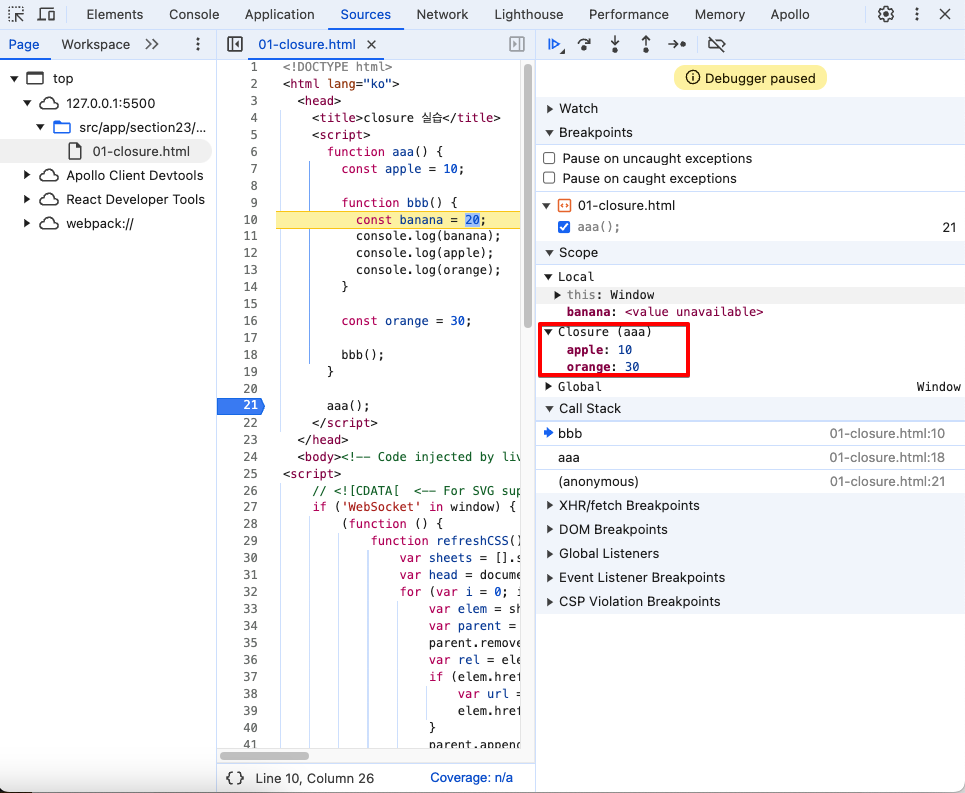Screen dimensions: 965x793
Task: Click the apple: 10 closure variable
Action: 599,349
